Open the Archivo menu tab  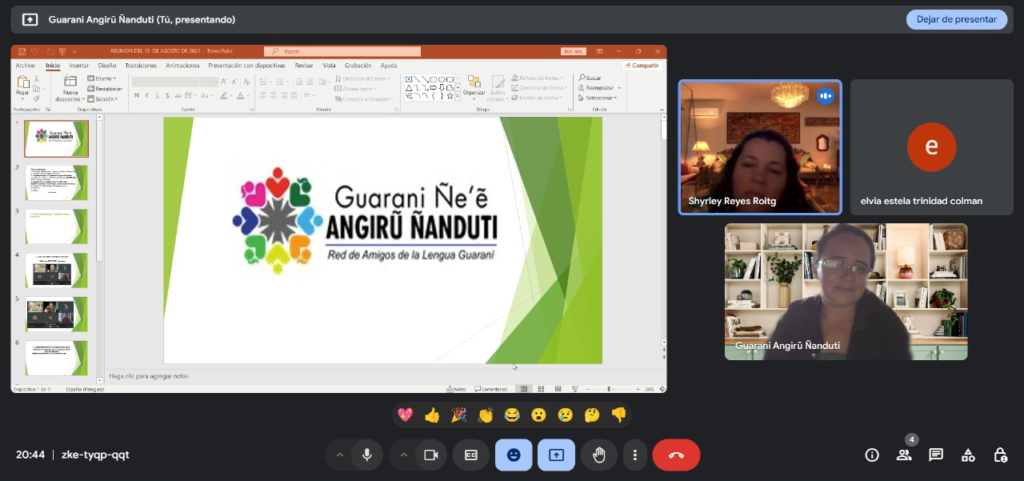tap(25, 65)
